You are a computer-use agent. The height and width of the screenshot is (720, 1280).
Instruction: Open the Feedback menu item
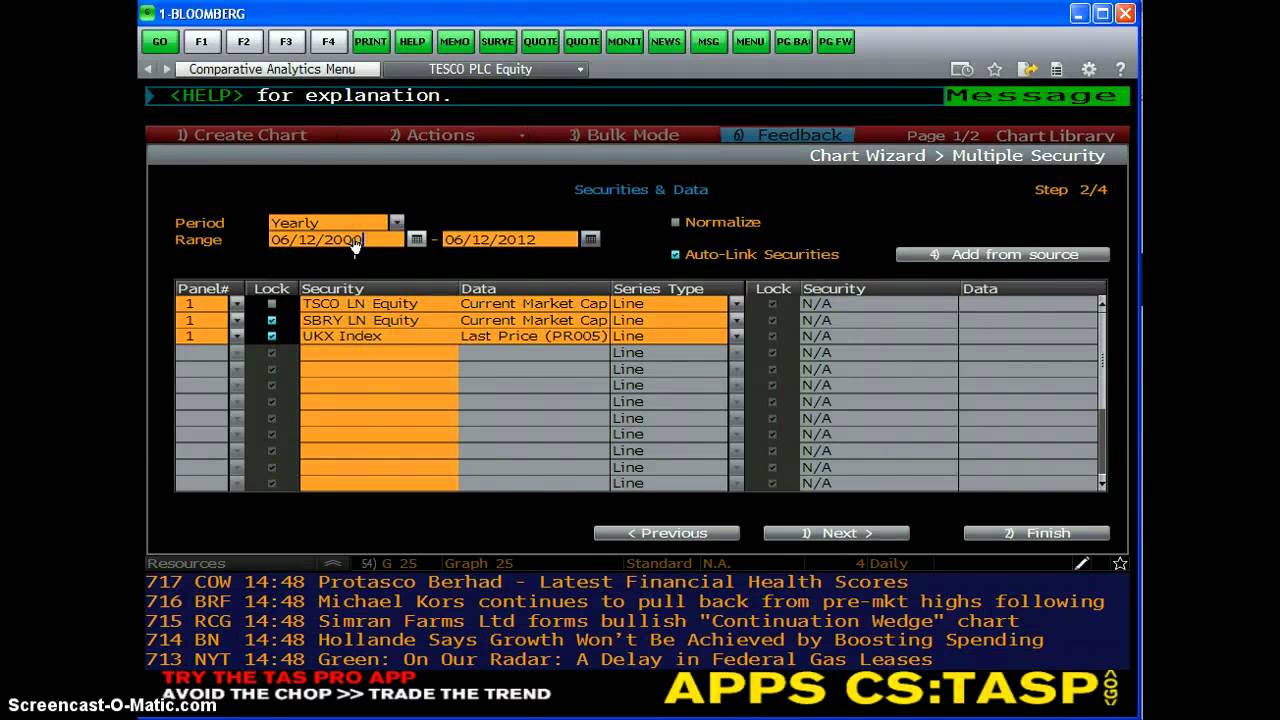tap(788, 135)
